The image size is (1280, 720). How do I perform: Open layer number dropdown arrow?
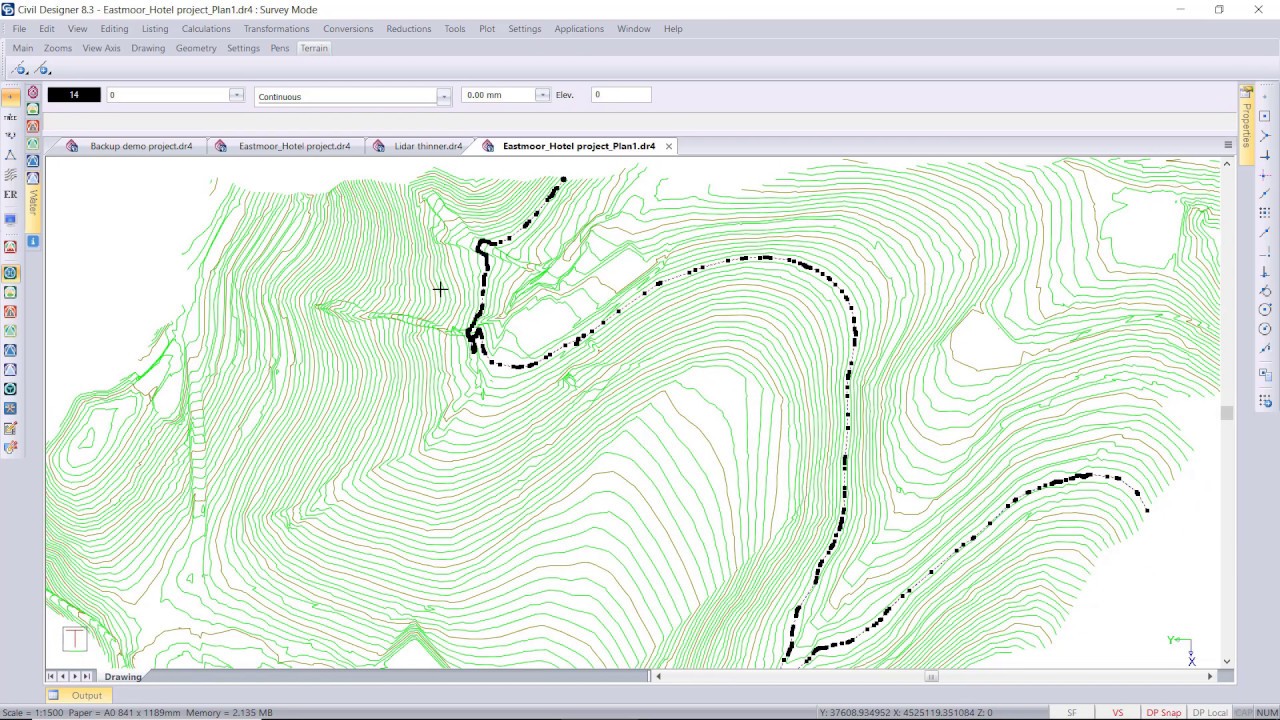point(236,95)
